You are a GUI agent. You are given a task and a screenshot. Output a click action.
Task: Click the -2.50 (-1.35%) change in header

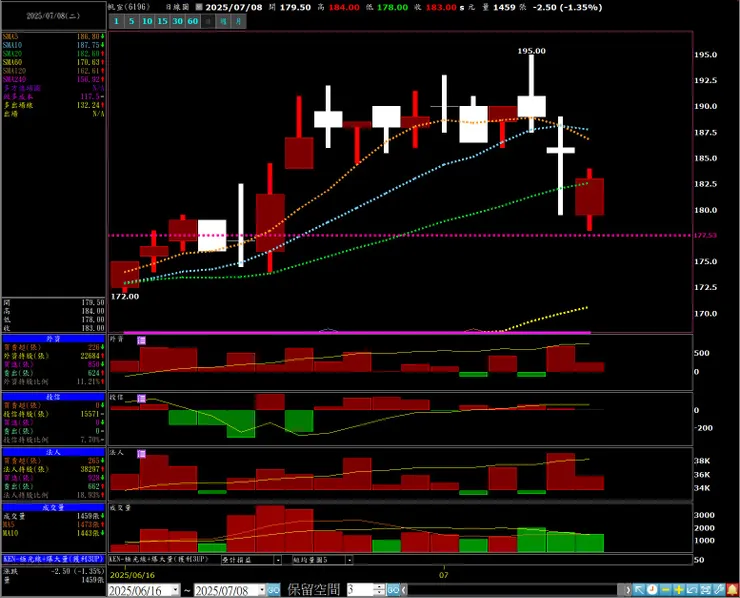(x=567, y=8)
